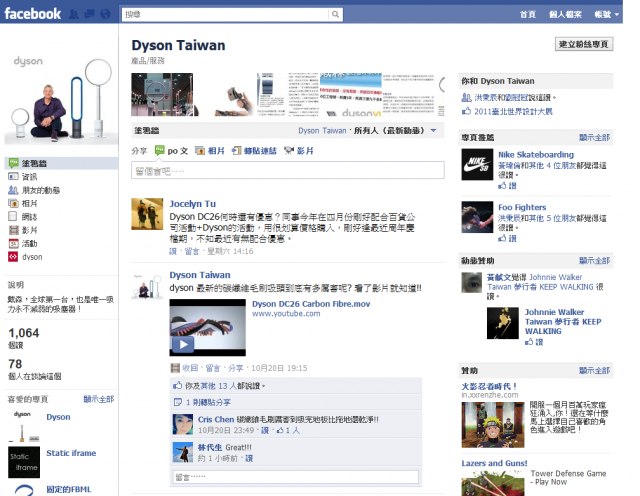Show all 專頁推薦 via 顯示全部
The height and width of the screenshot is (496, 640).
[594, 138]
